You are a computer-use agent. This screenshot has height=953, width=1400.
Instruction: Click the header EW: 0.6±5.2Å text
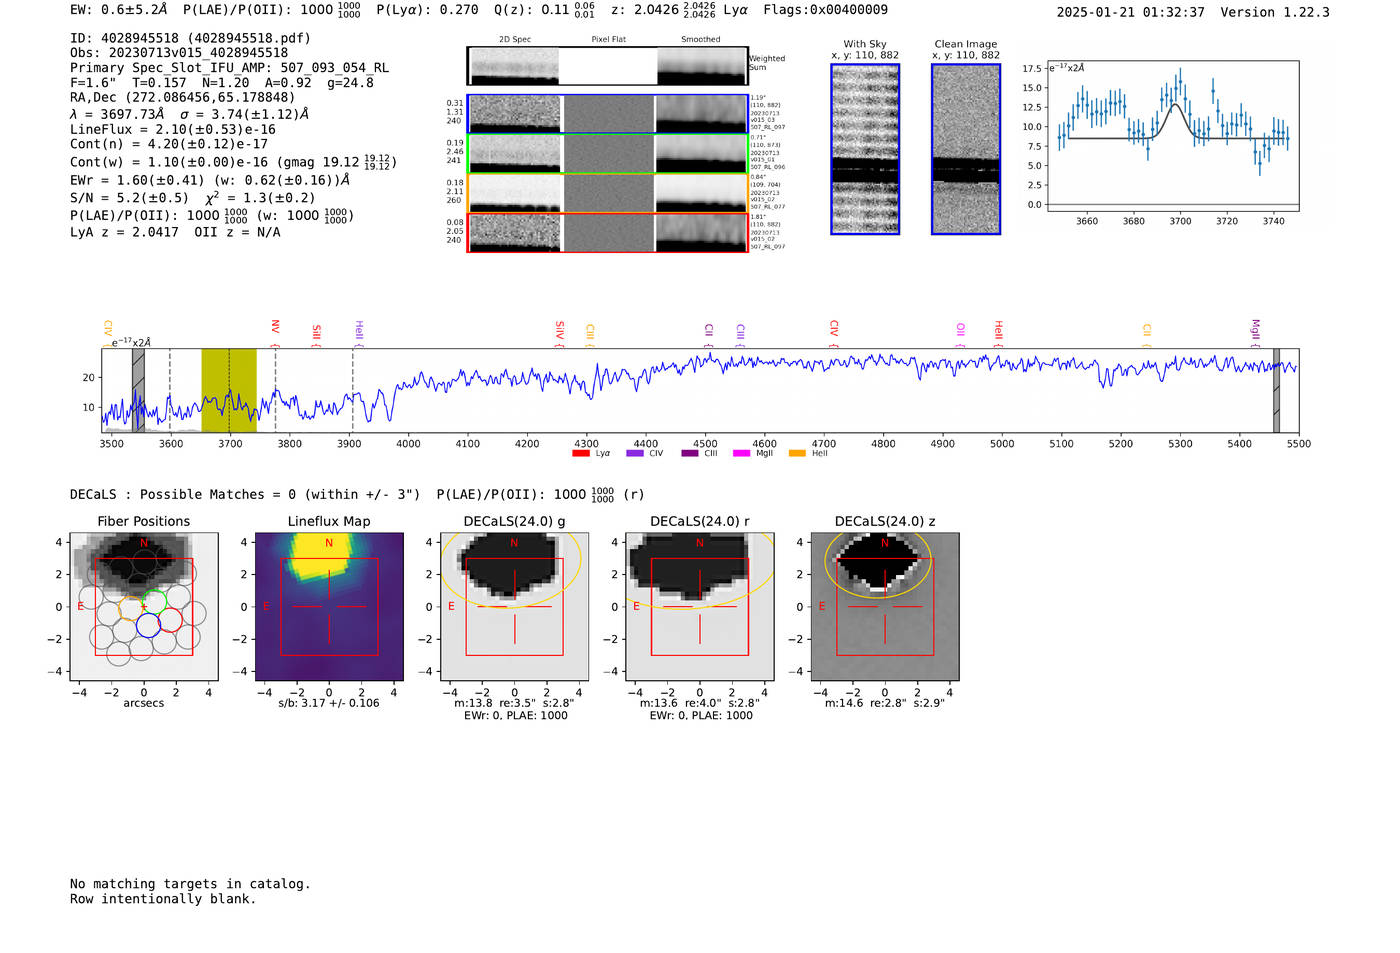point(119,9)
